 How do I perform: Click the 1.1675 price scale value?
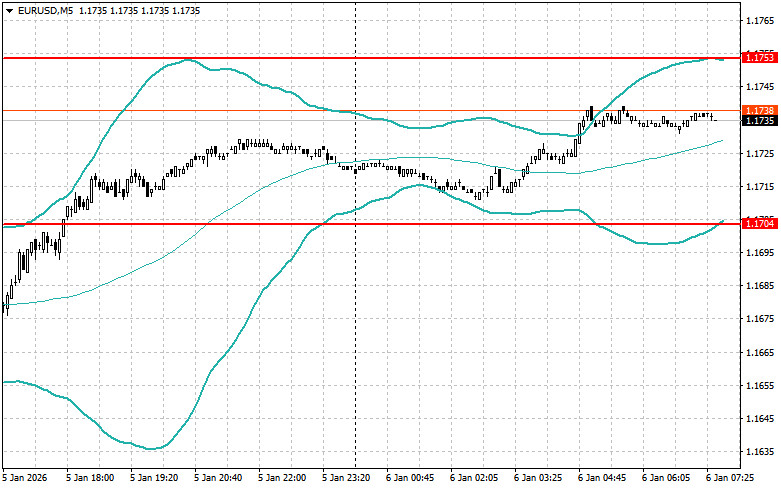760,319
